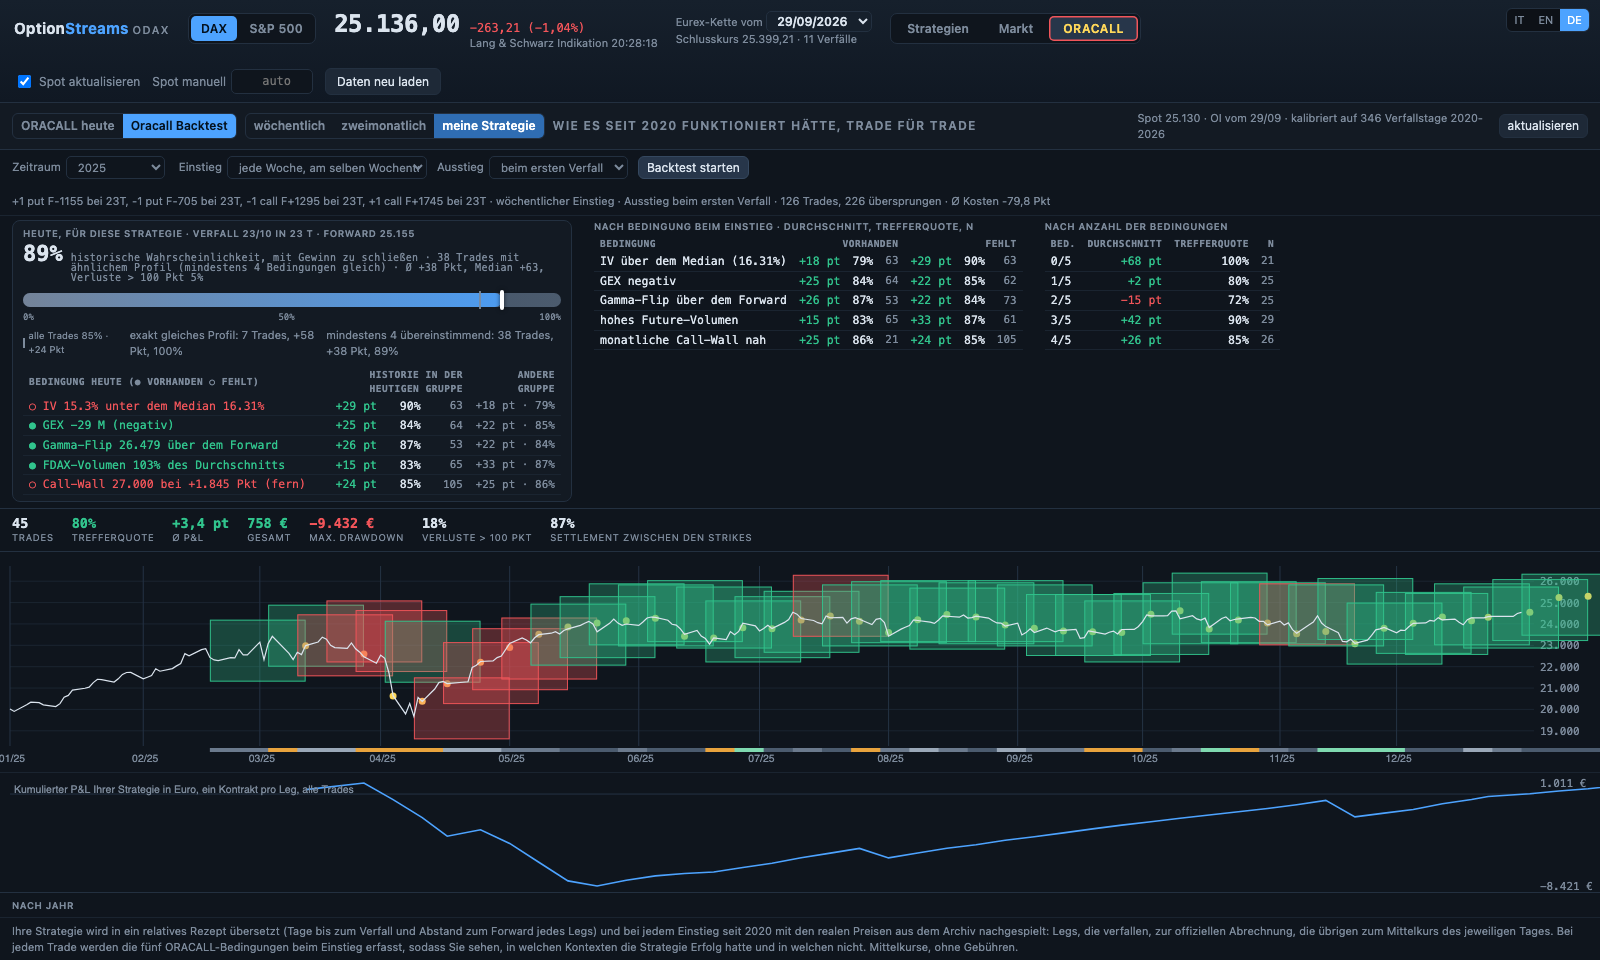Select English language EN
This screenshot has height=960, width=1600.
coord(1545,20)
